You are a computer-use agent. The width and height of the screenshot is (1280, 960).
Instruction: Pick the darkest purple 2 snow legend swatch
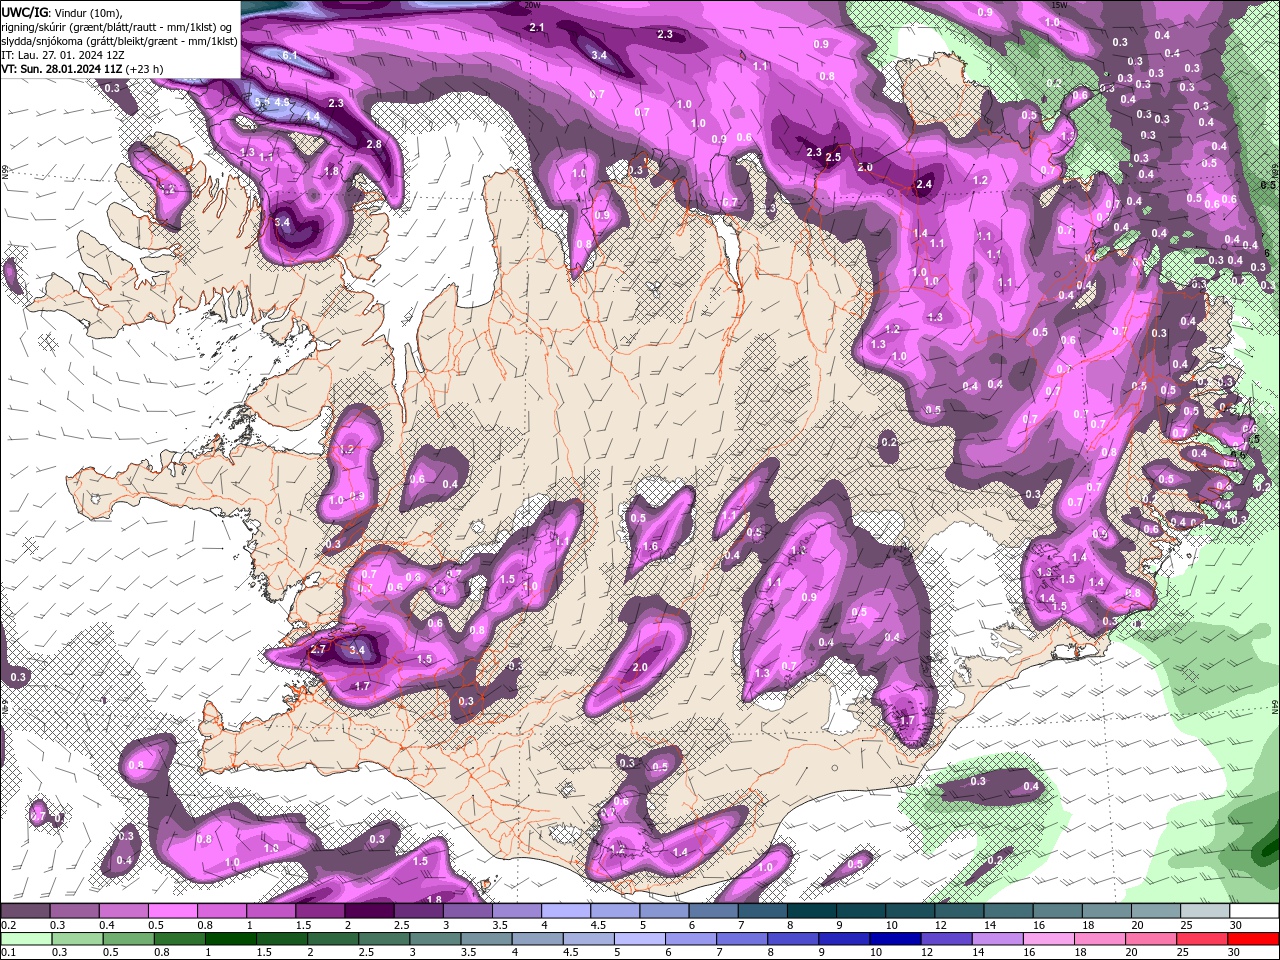368,911
